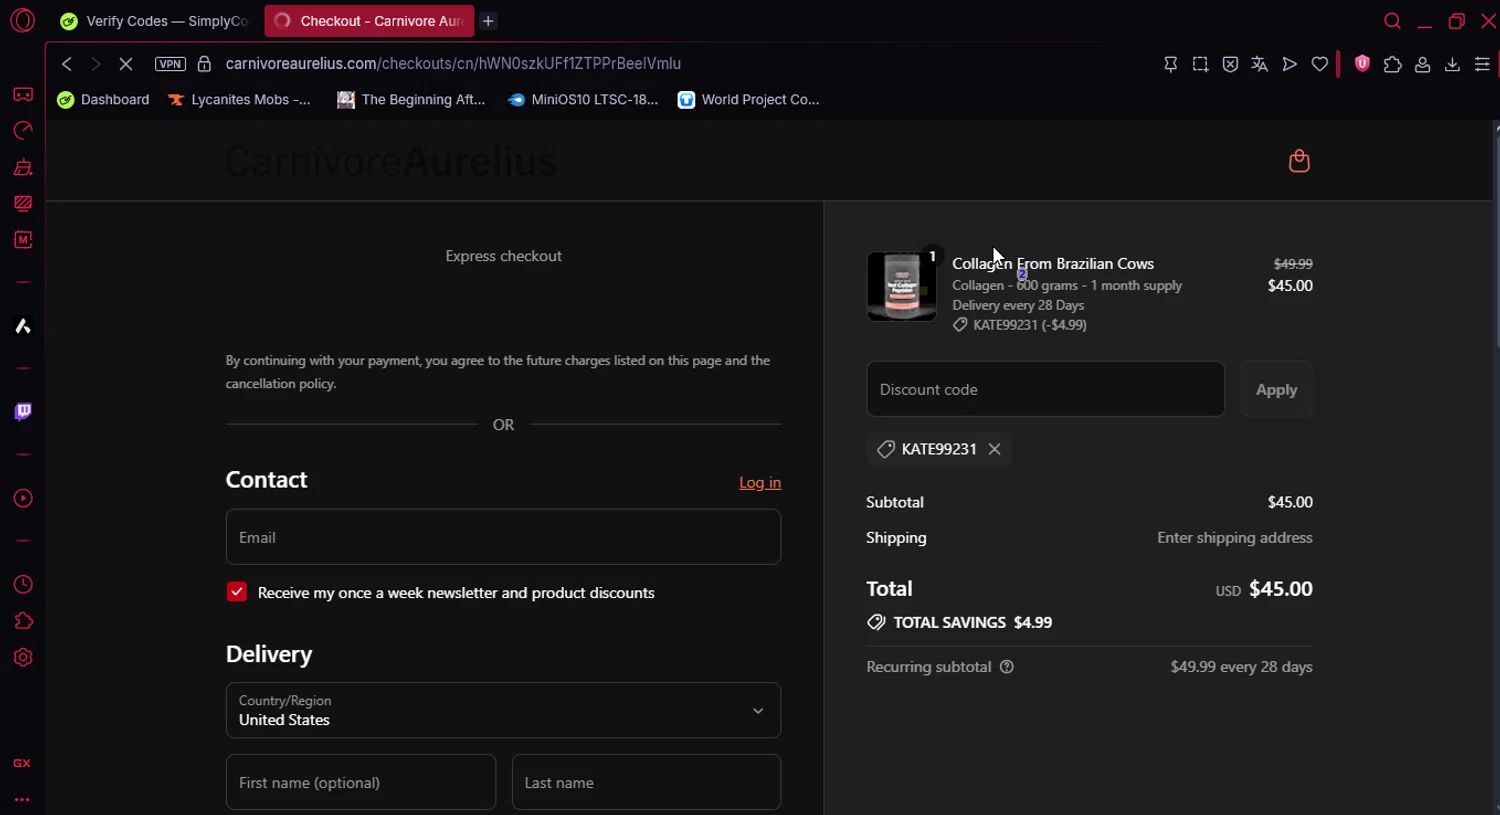Select the Checkout - Carnivore Aurelius tab

[x=369, y=21]
